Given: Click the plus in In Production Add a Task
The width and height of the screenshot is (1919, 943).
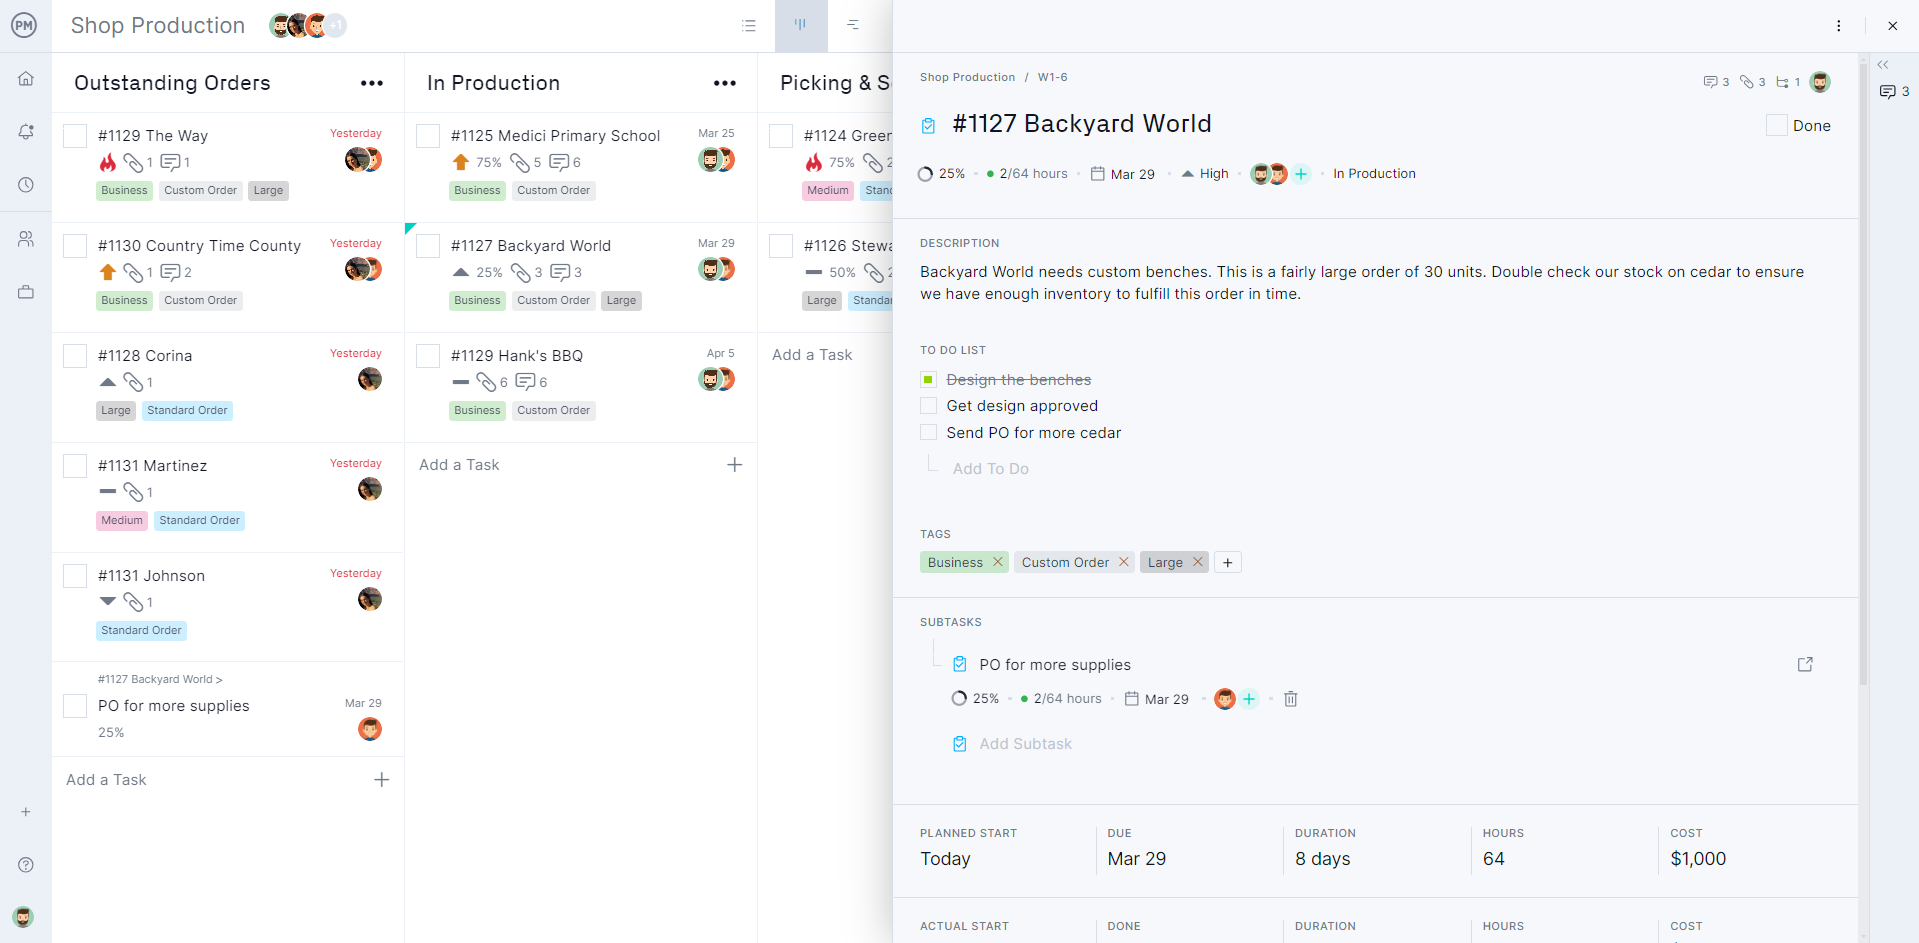Looking at the screenshot, I should coord(735,465).
